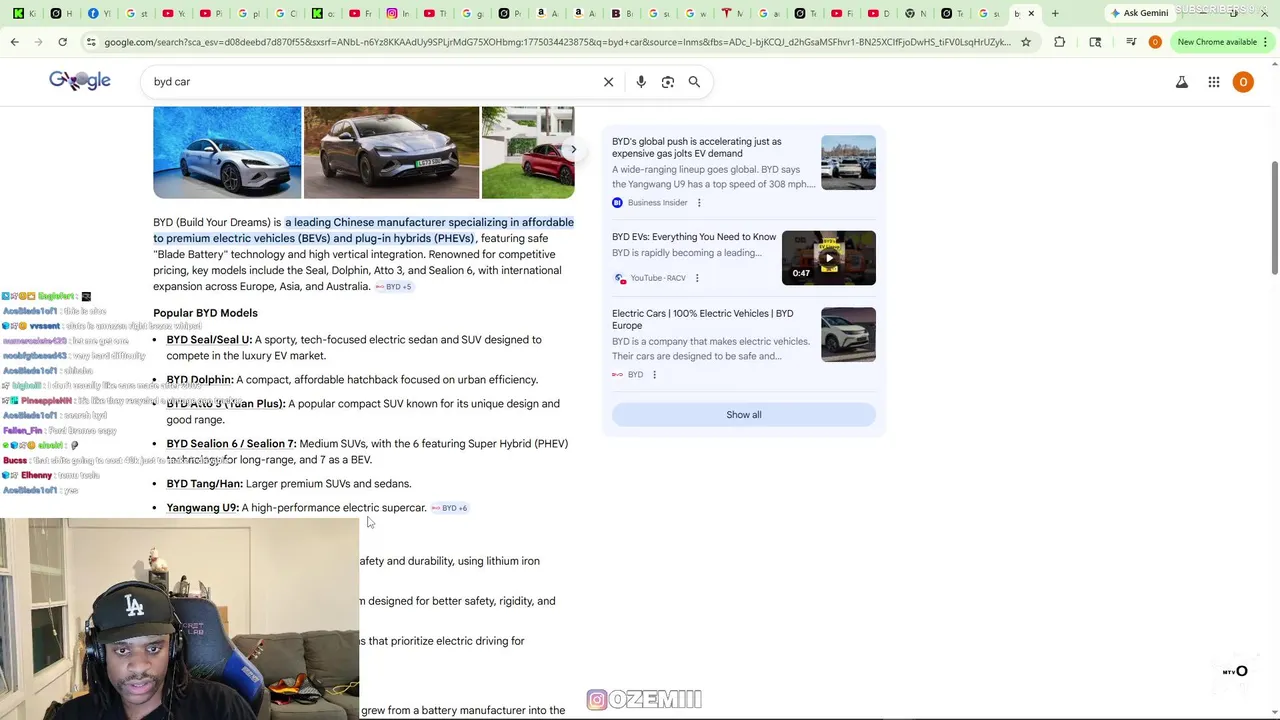This screenshot has height=720, width=1280.
Task: Open the Chrome profile avatar in toolbar
Action: (1155, 42)
